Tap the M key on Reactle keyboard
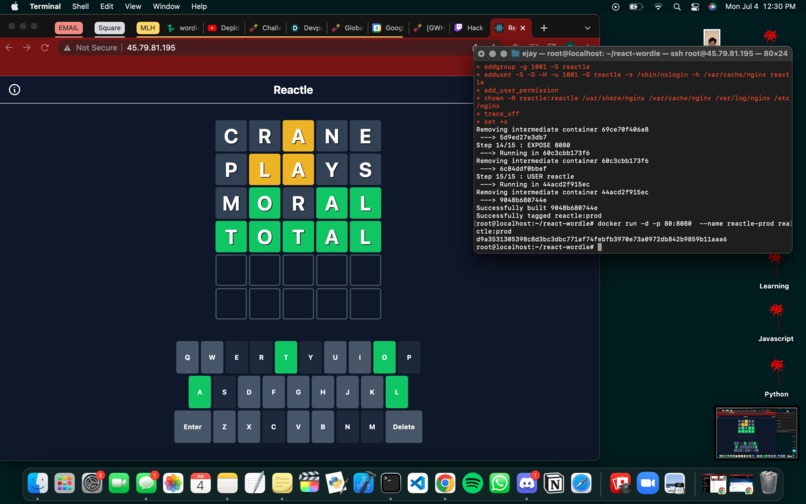This screenshot has width=806, height=504. point(372,426)
